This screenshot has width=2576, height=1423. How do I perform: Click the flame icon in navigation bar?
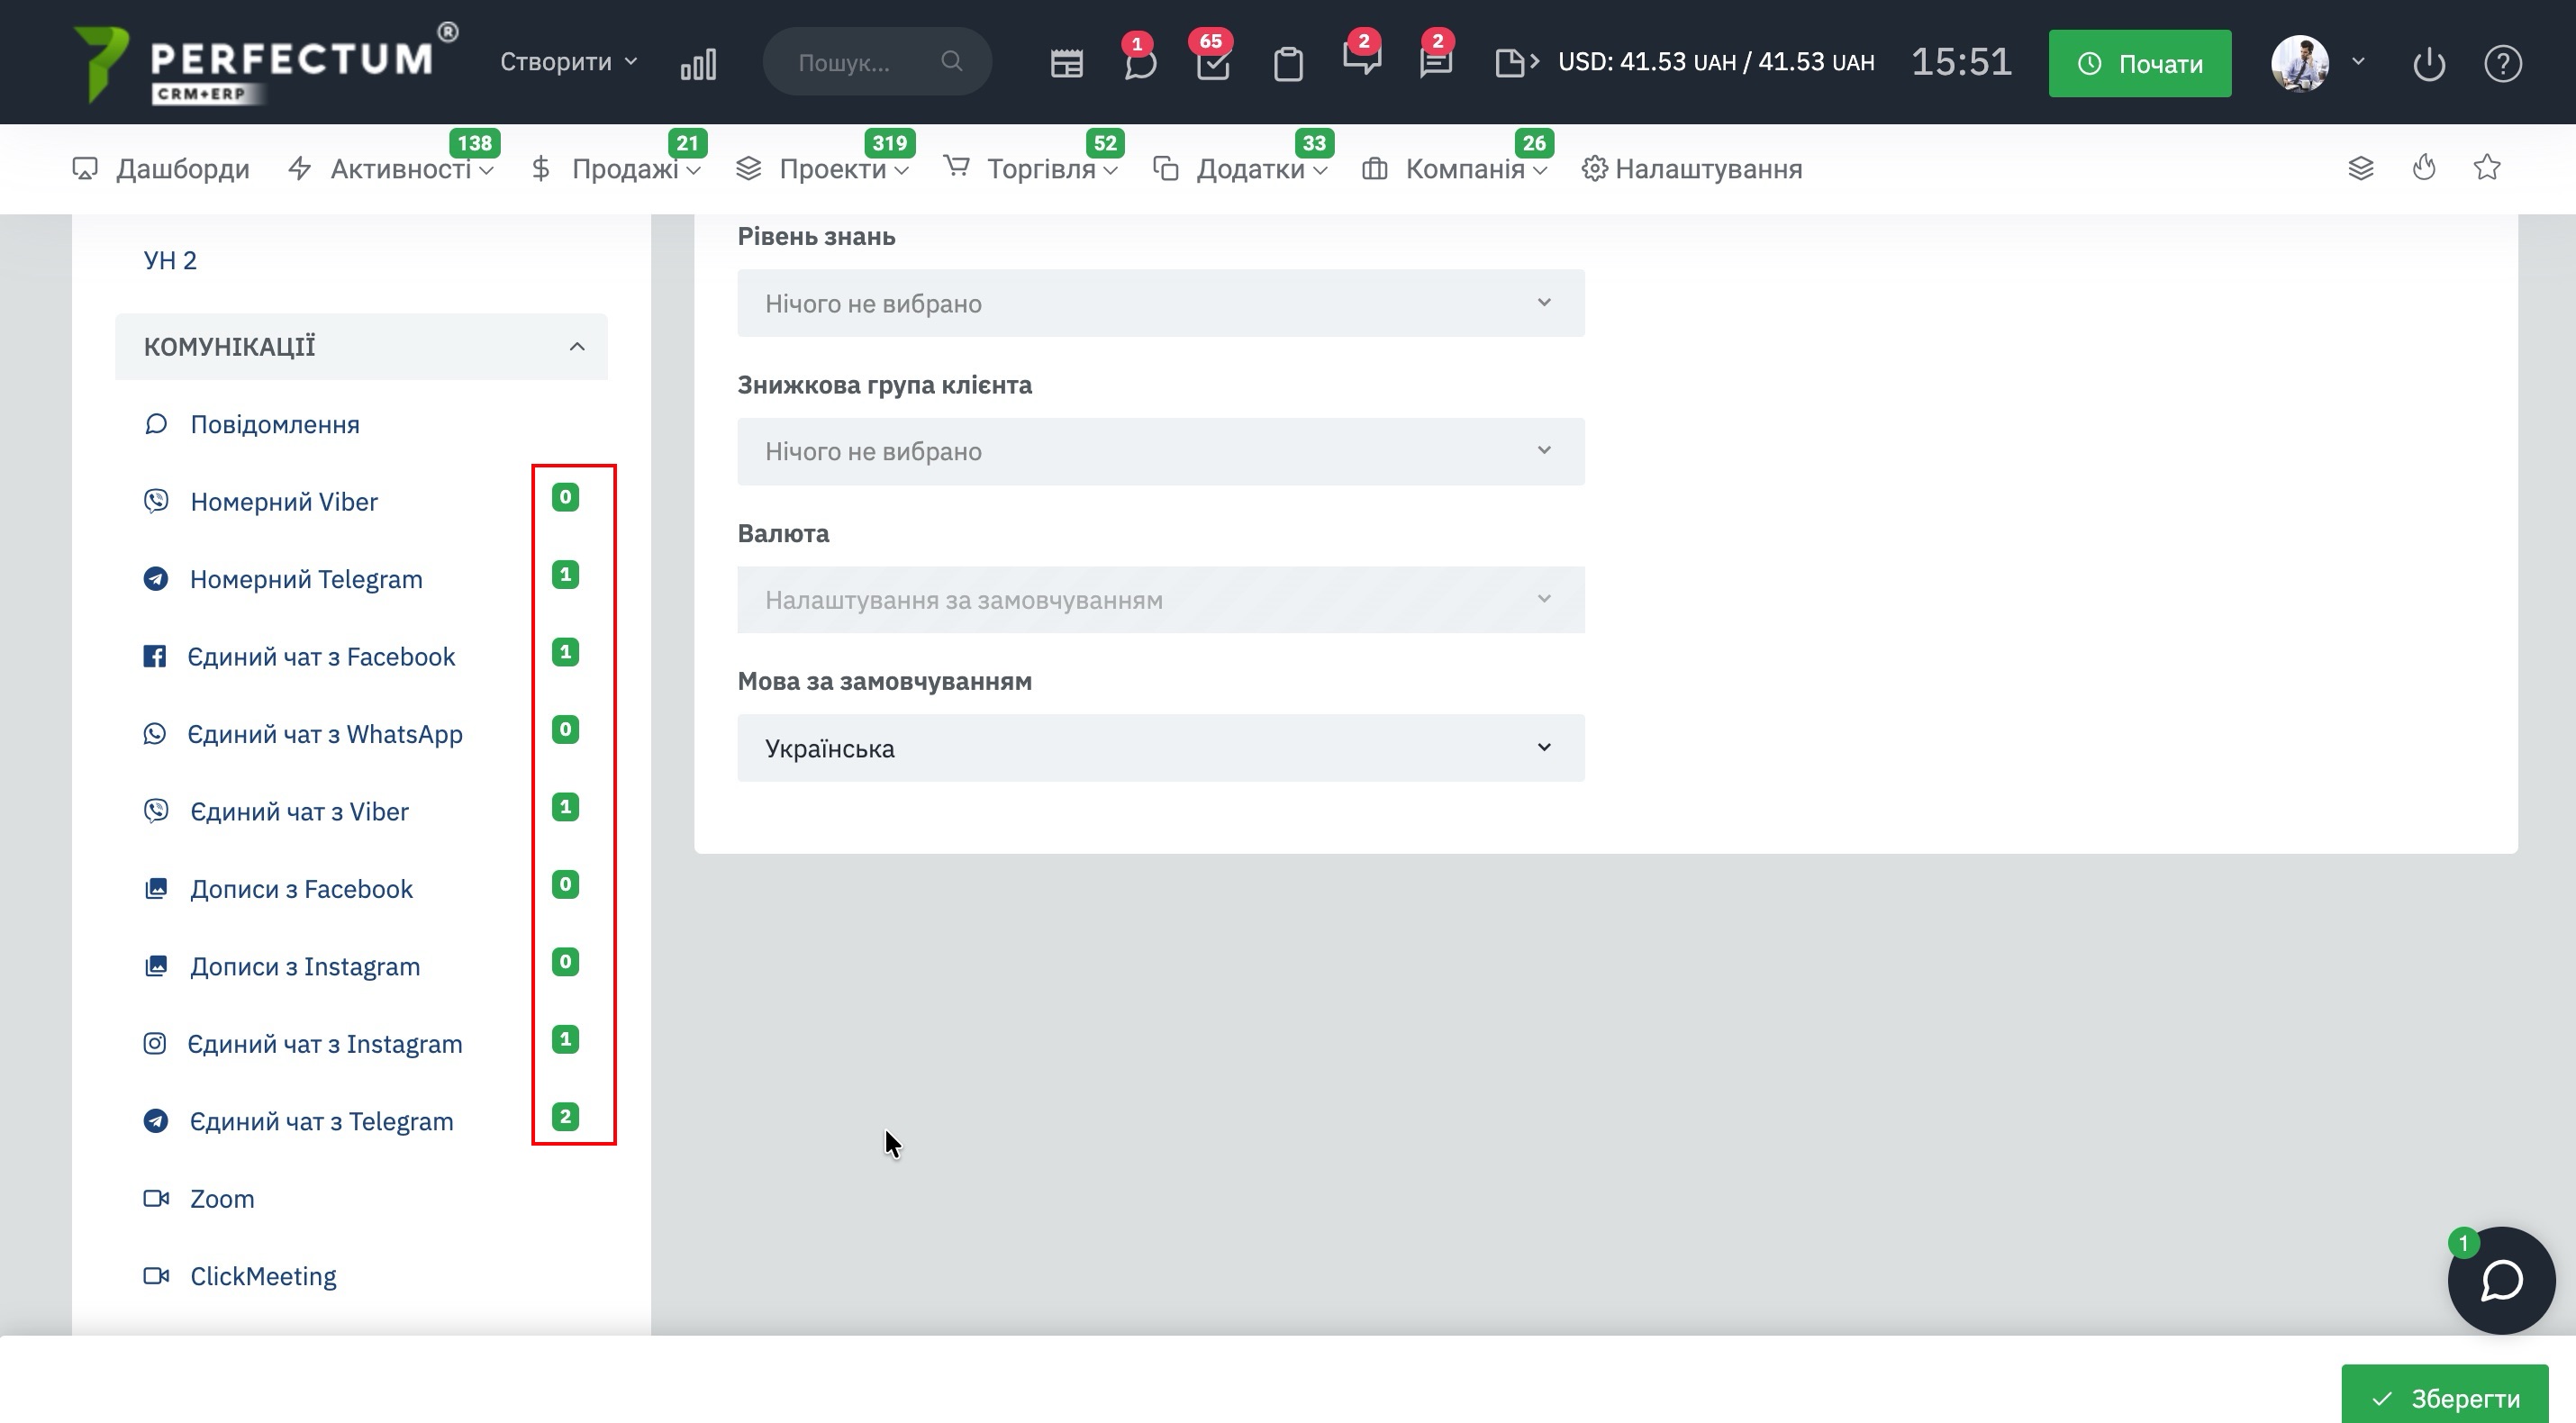[x=2424, y=168]
